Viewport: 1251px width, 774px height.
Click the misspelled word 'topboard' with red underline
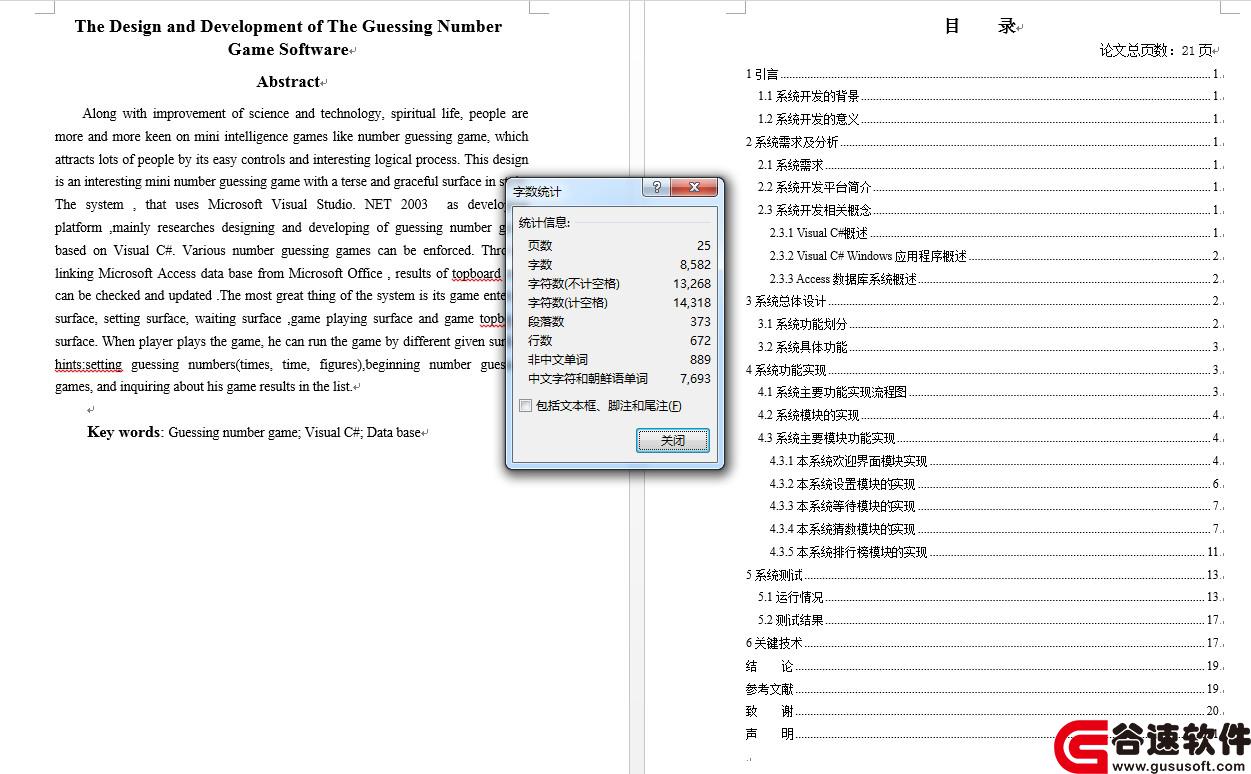coord(476,273)
